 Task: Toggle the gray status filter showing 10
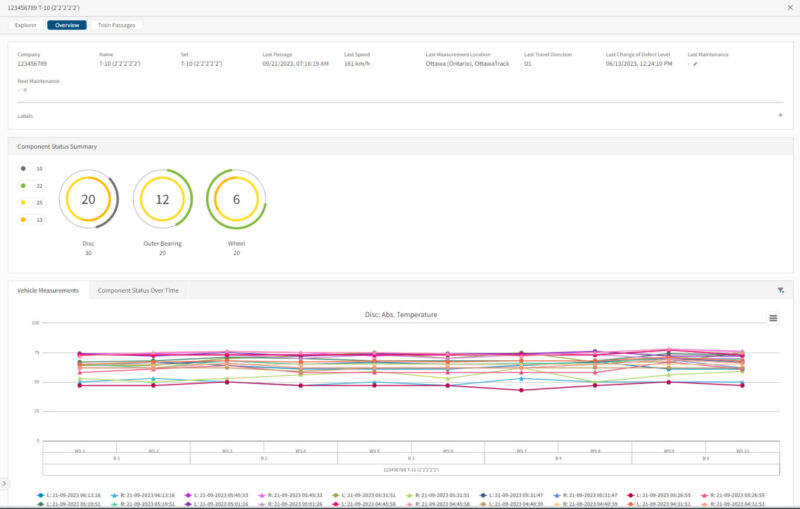pos(32,169)
